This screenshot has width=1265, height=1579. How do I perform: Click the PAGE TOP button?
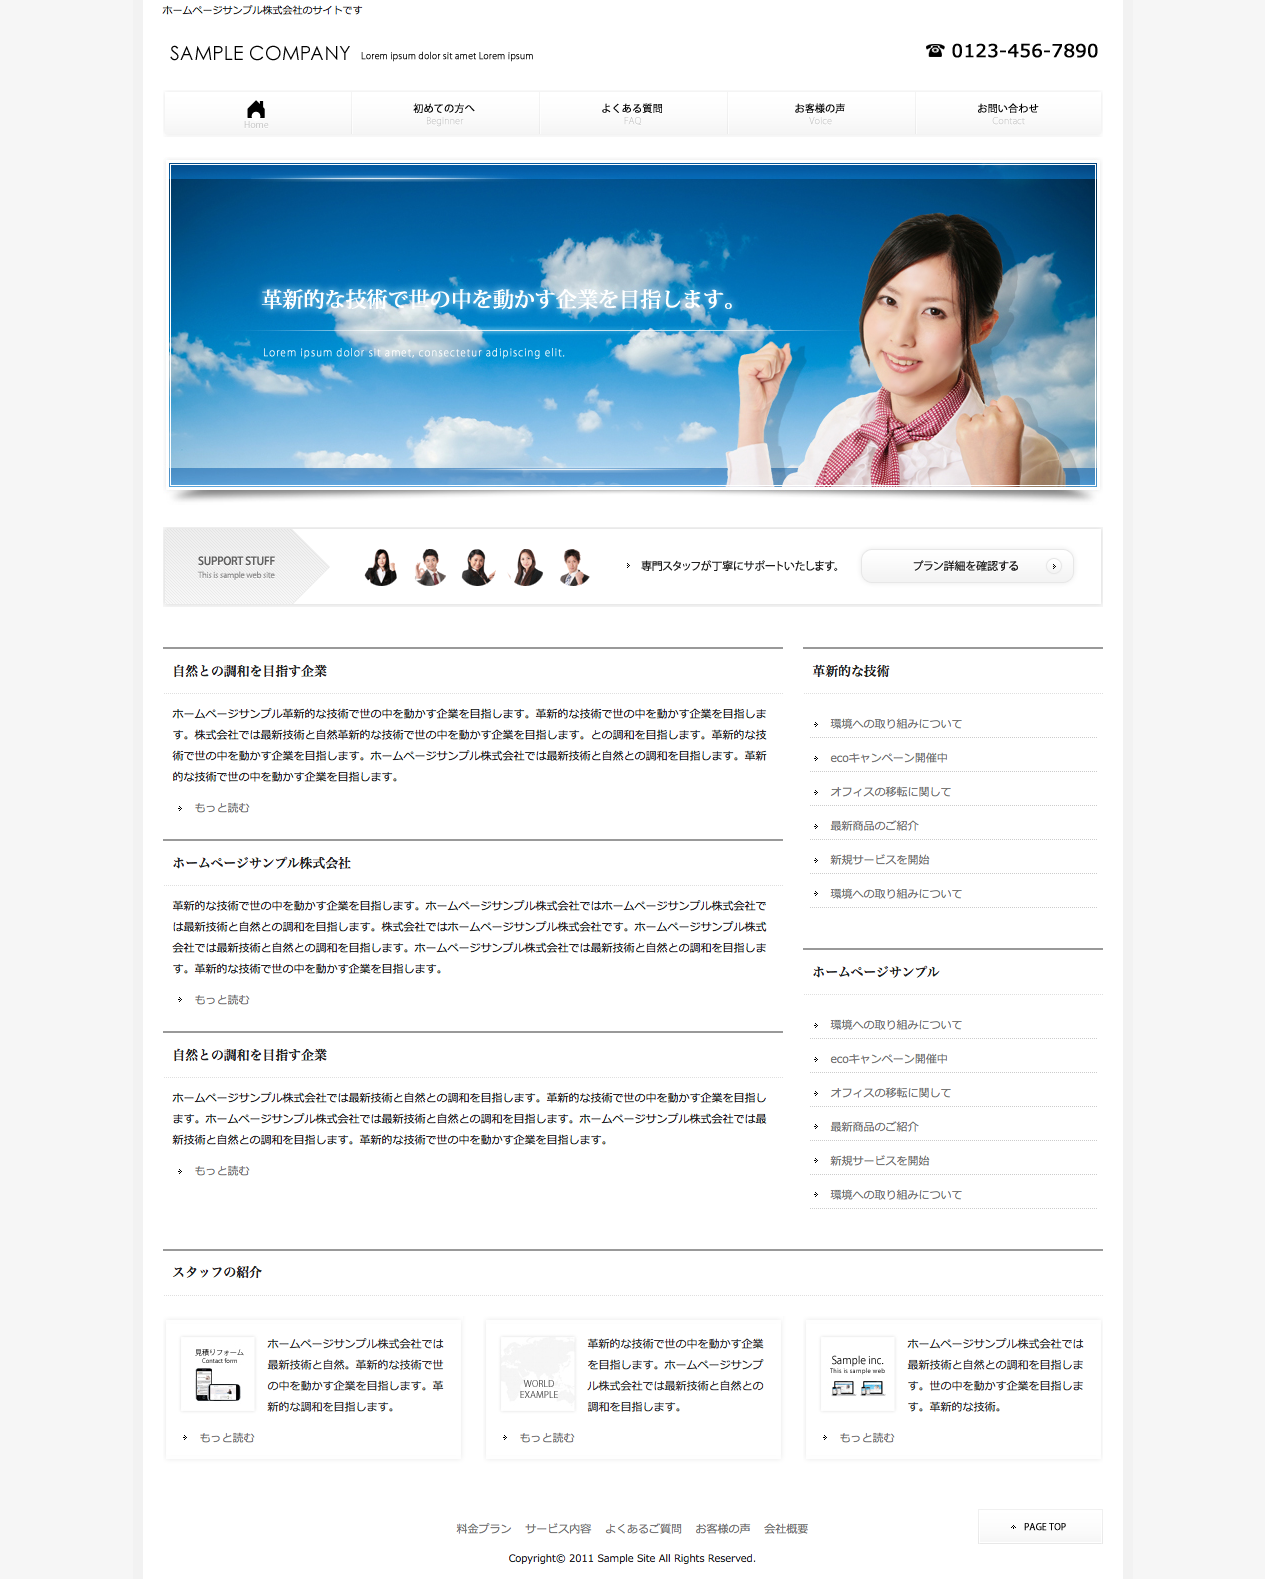[x=1040, y=1527]
